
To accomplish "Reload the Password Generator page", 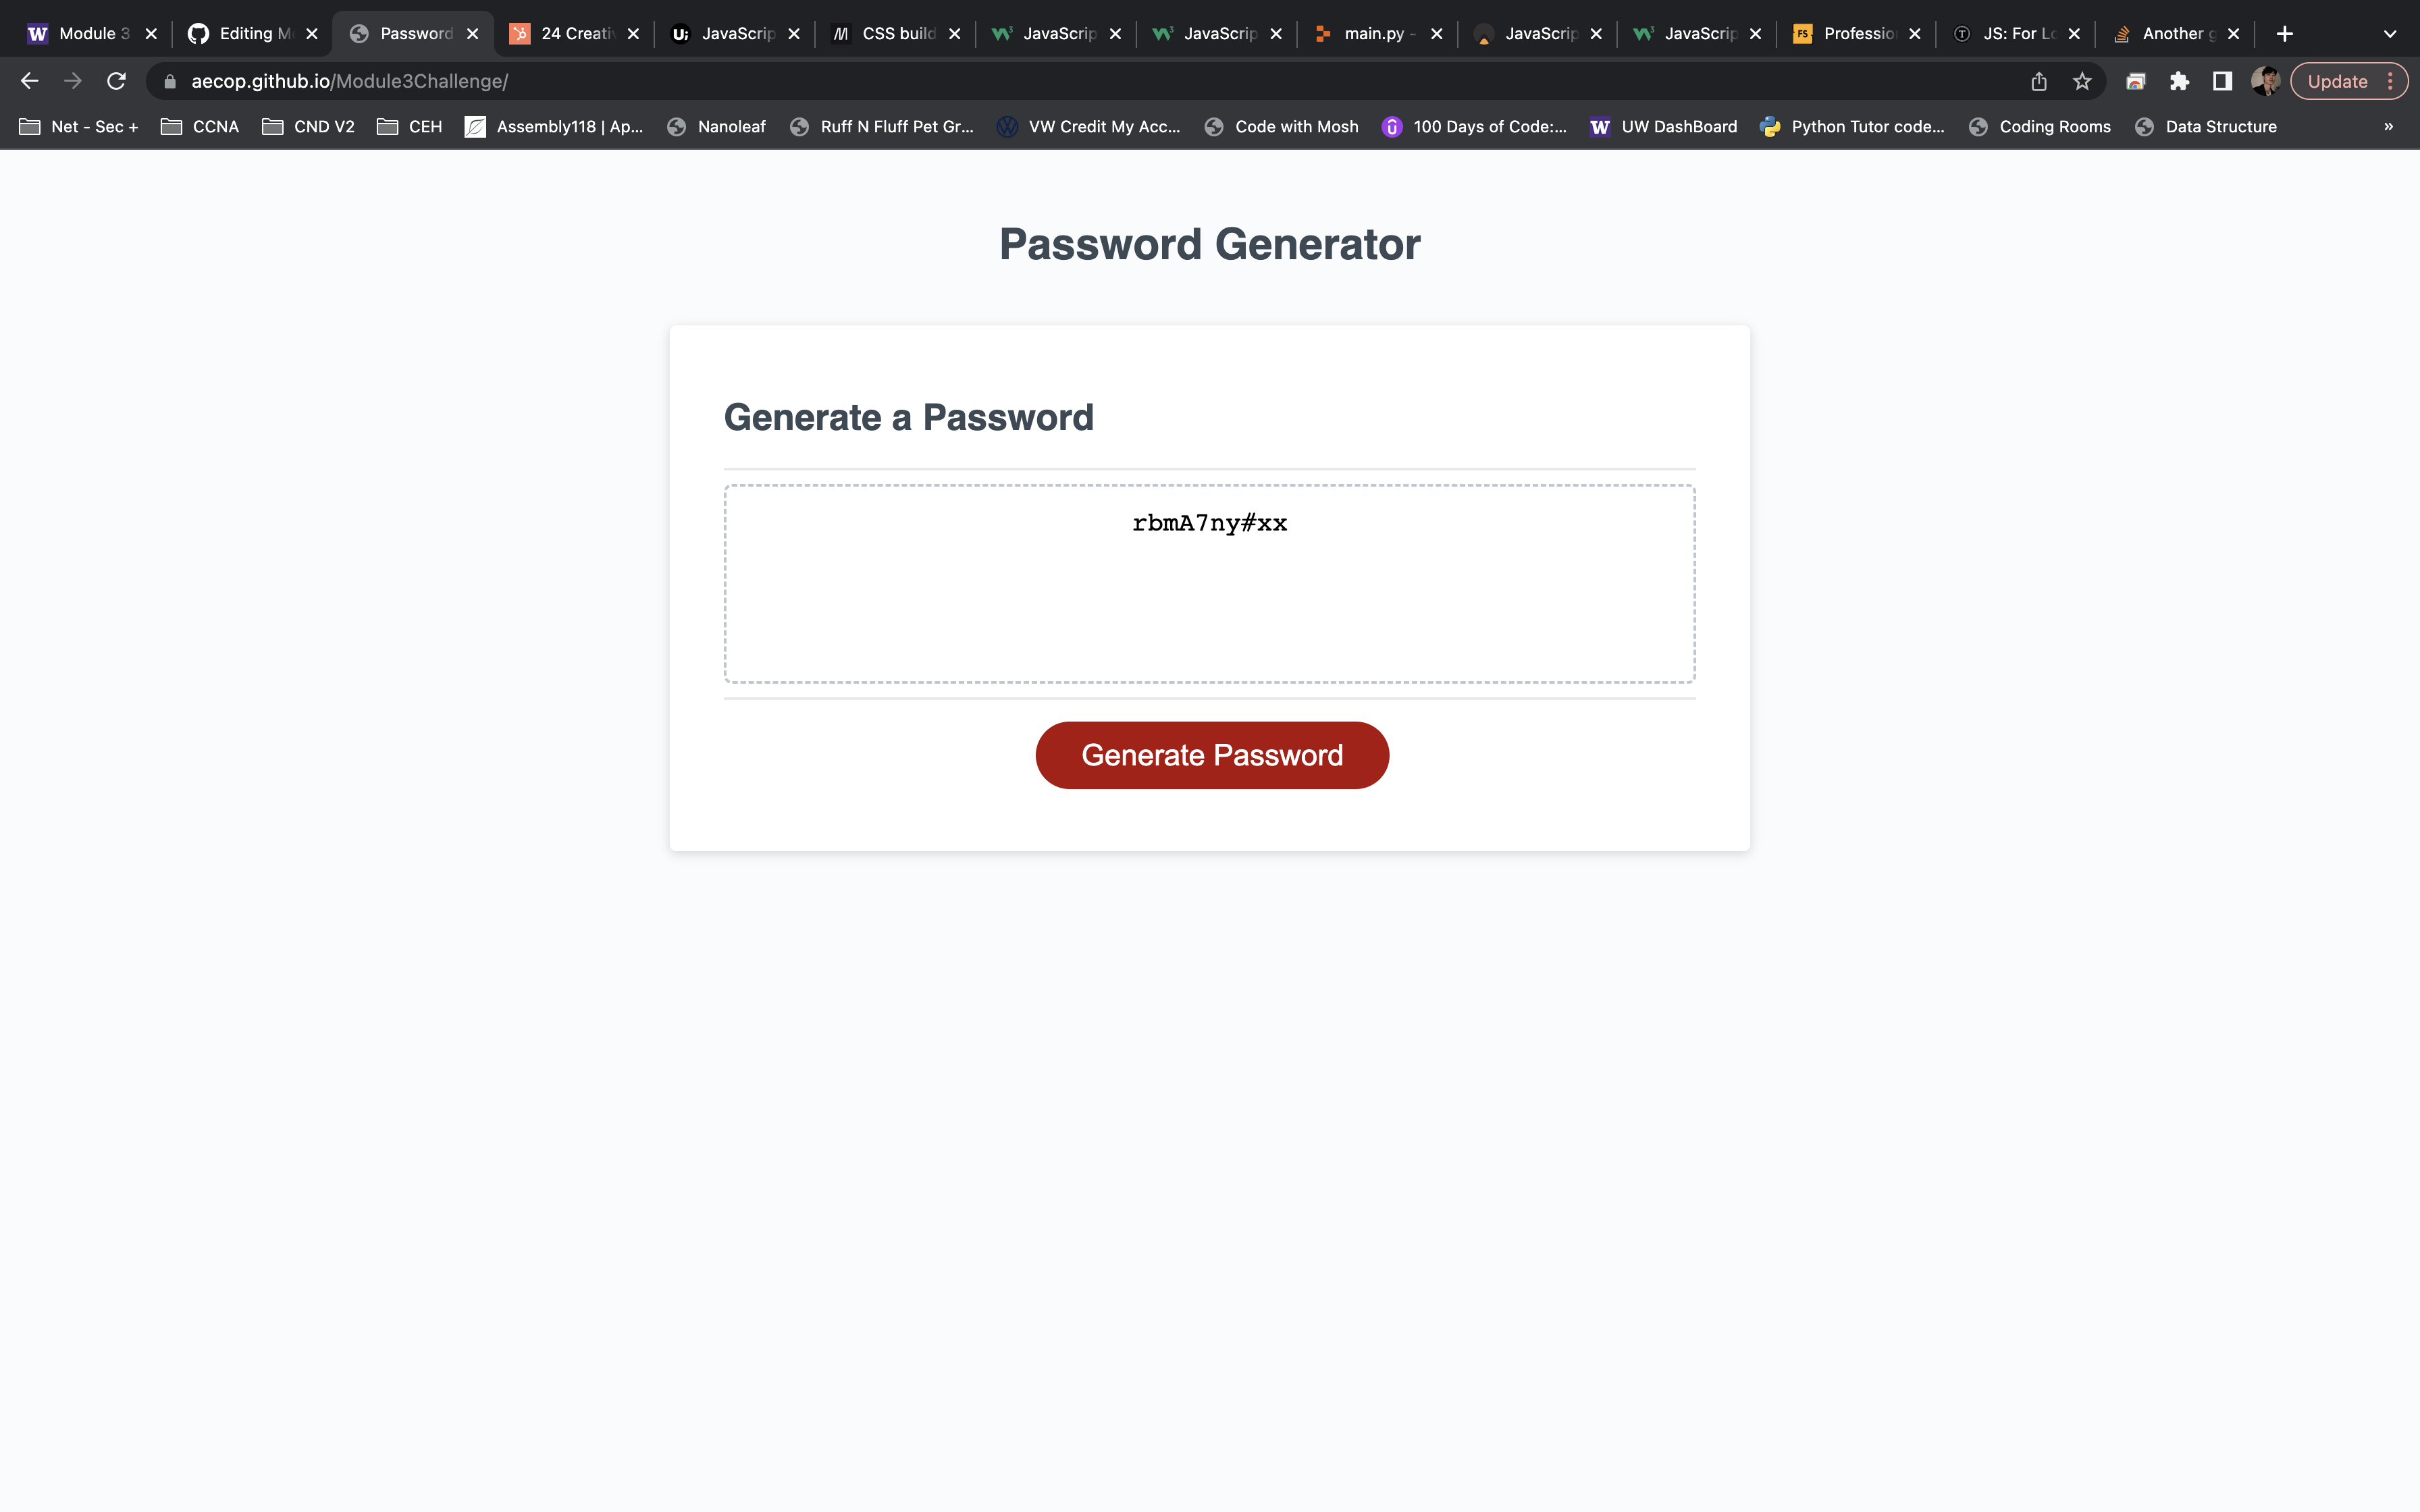I will (116, 81).
